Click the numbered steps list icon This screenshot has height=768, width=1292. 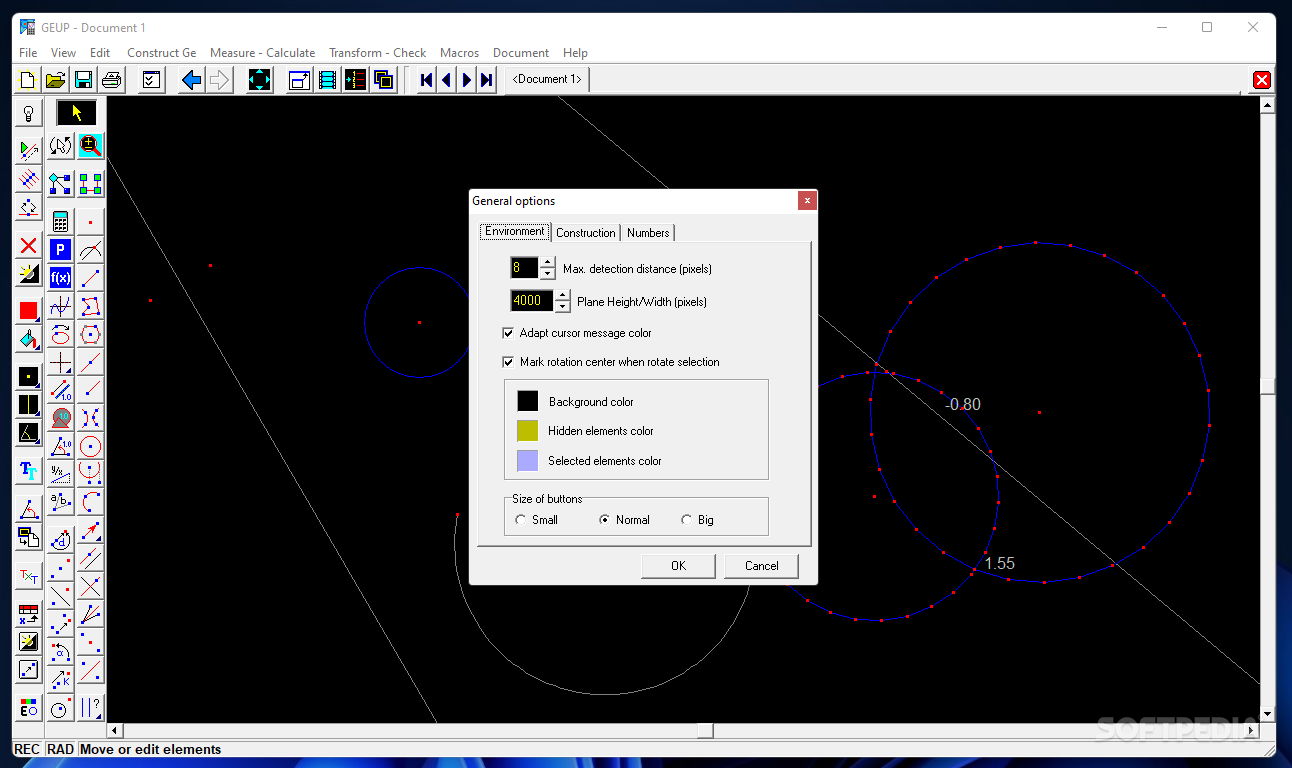(356, 80)
